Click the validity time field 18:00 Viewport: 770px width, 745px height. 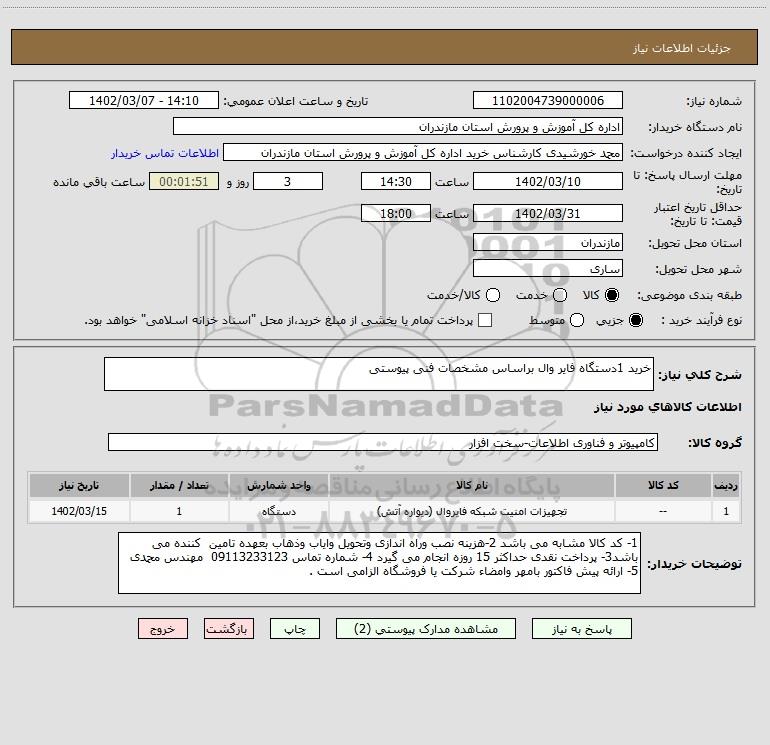pos(396,213)
